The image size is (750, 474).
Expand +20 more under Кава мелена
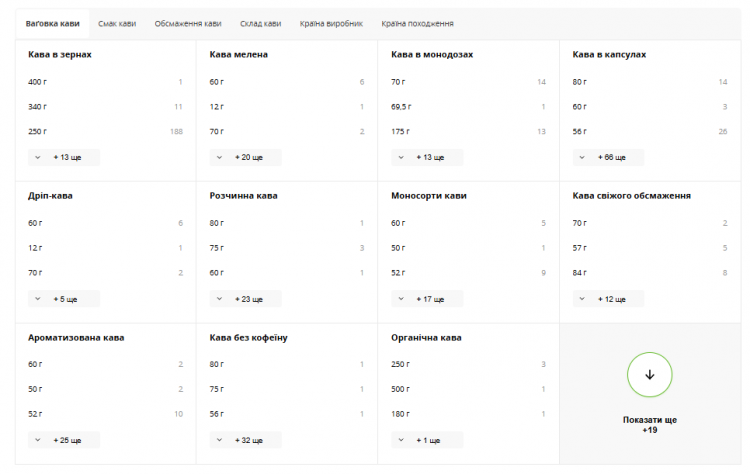[245, 157]
